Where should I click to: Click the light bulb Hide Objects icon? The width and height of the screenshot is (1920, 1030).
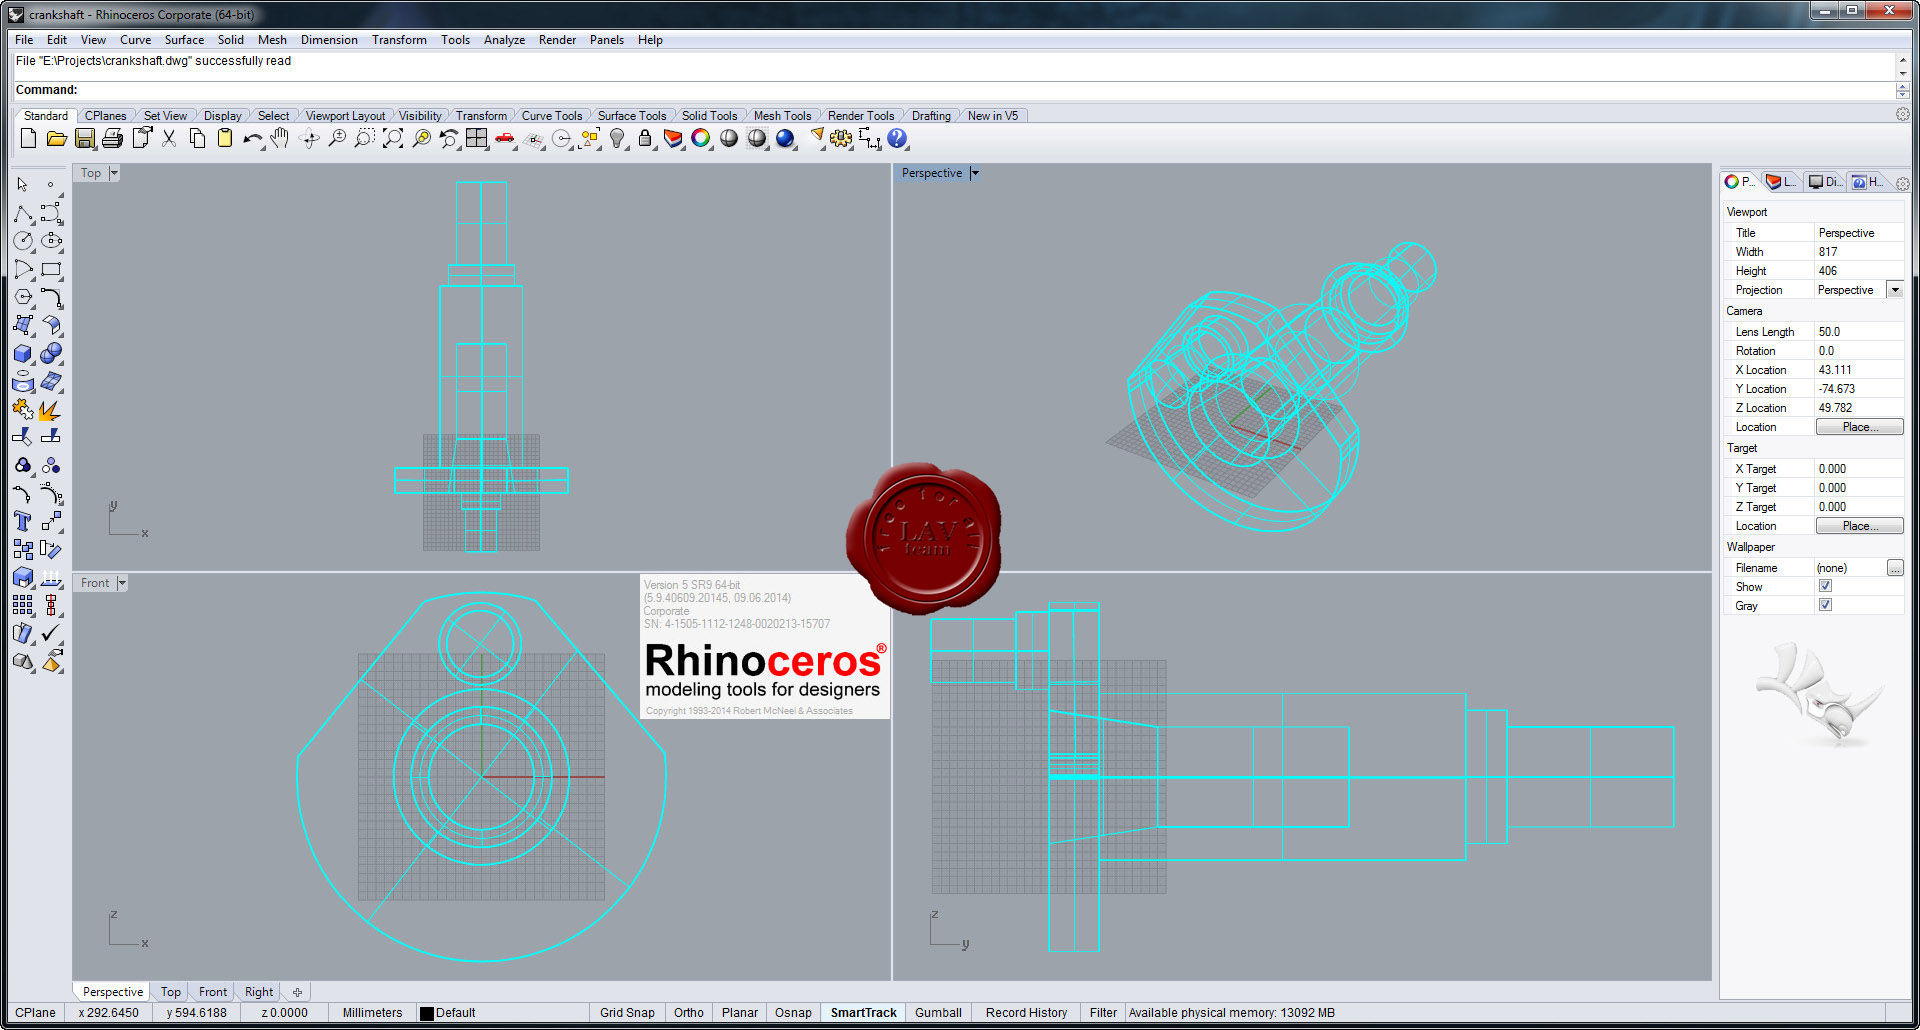pos(617,139)
